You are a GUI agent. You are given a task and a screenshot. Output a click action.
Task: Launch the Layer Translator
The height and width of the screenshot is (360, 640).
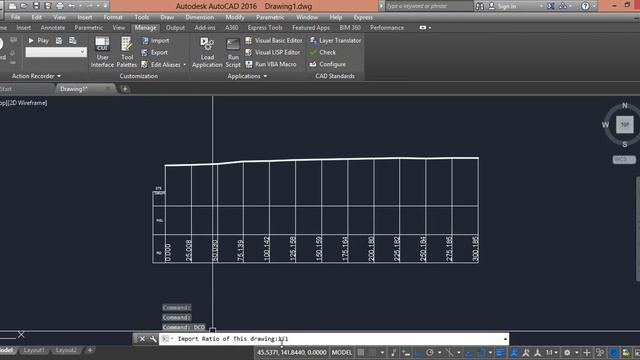pos(336,40)
